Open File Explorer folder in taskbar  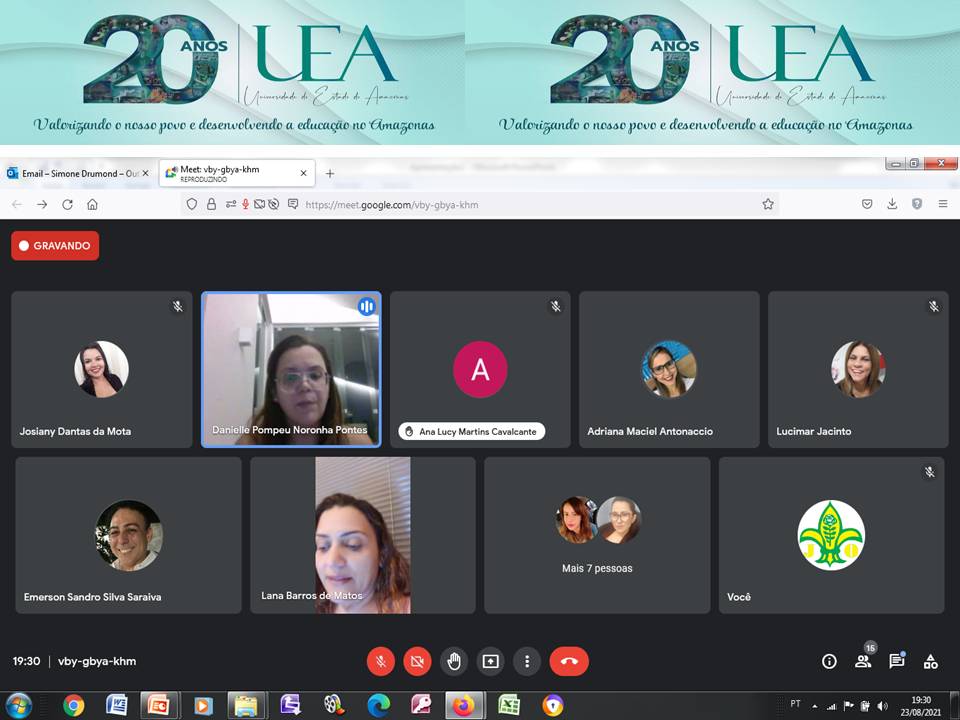tap(246, 705)
